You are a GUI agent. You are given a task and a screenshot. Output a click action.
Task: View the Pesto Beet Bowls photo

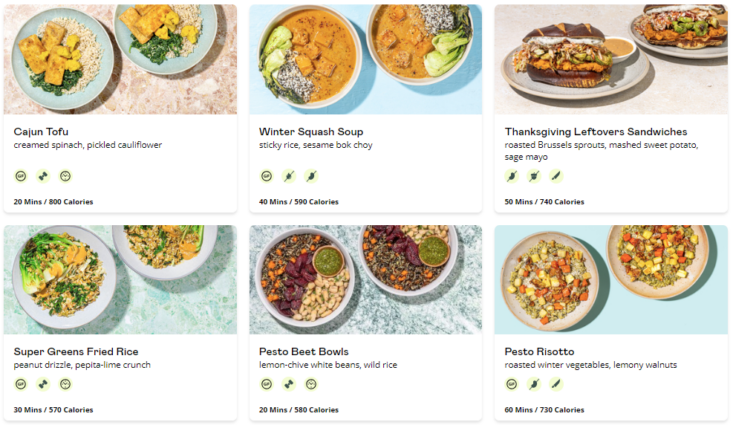[x=365, y=279]
